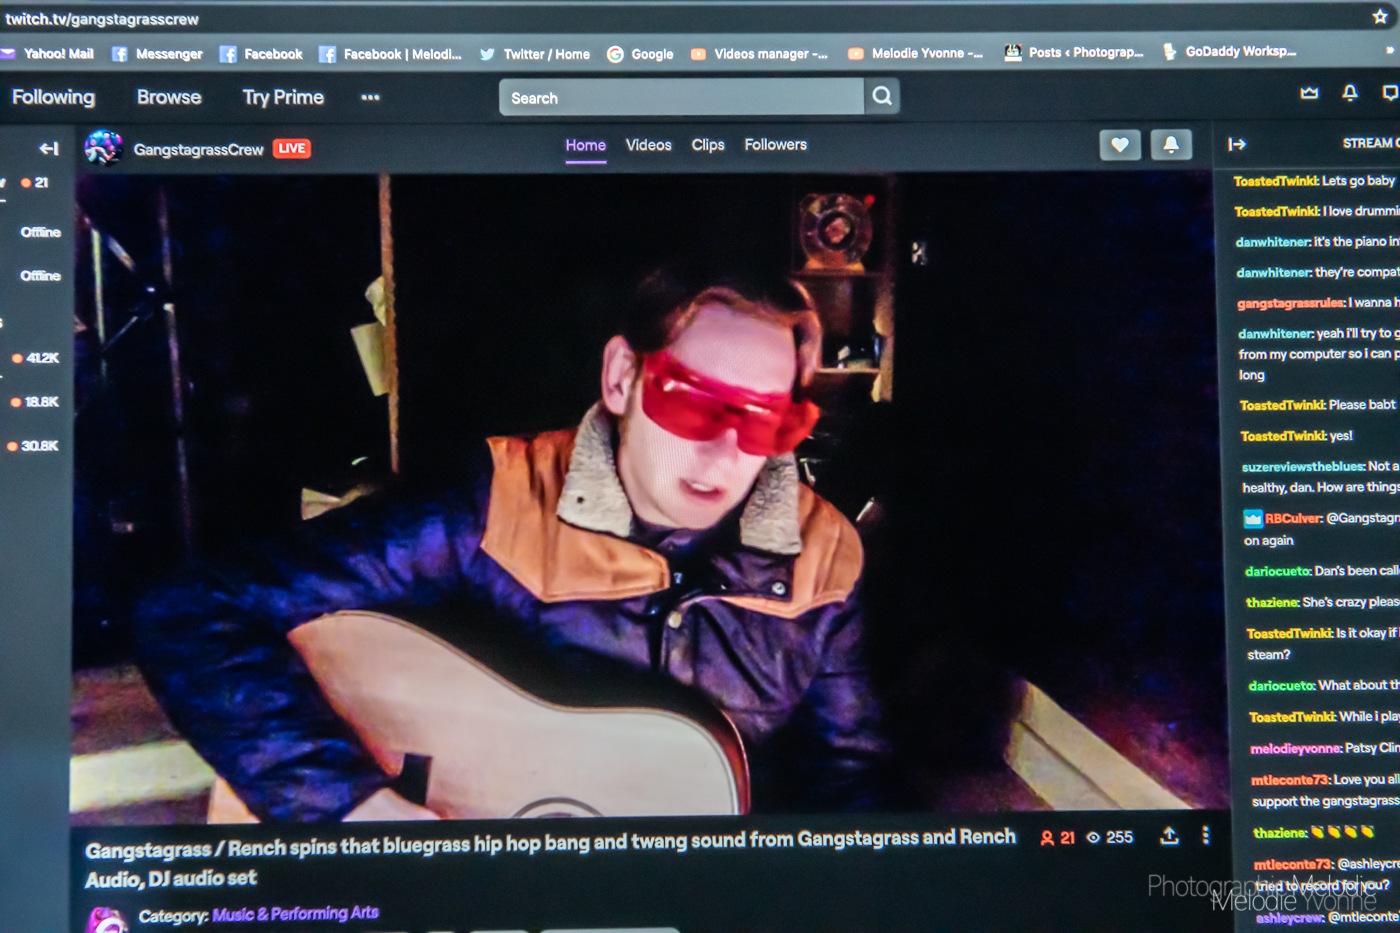The height and width of the screenshot is (933, 1400).
Task: Switch to the Videos tab
Action: pos(648,145)
